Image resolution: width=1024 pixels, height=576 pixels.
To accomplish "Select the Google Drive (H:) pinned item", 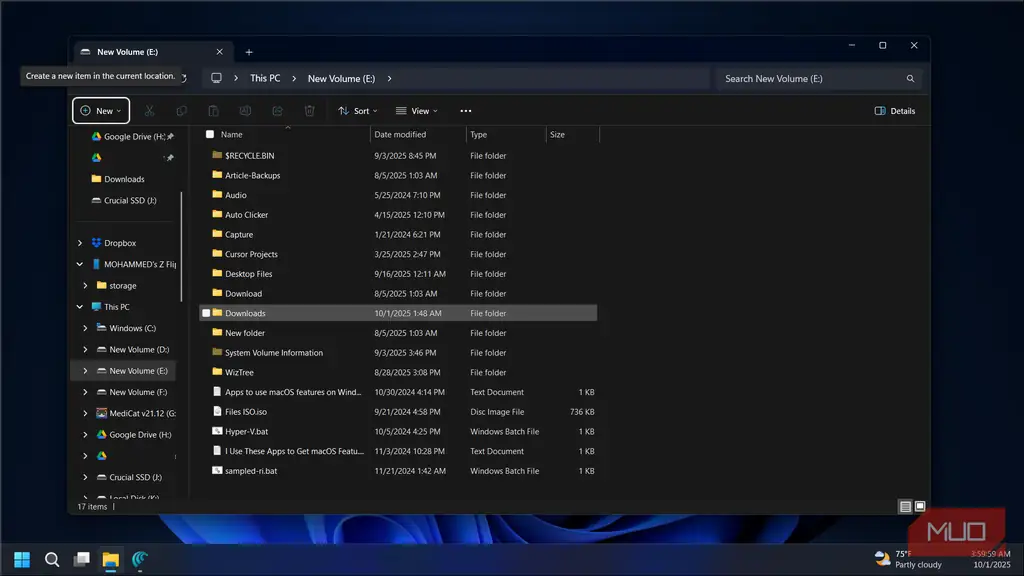I will tap(133, 136).
